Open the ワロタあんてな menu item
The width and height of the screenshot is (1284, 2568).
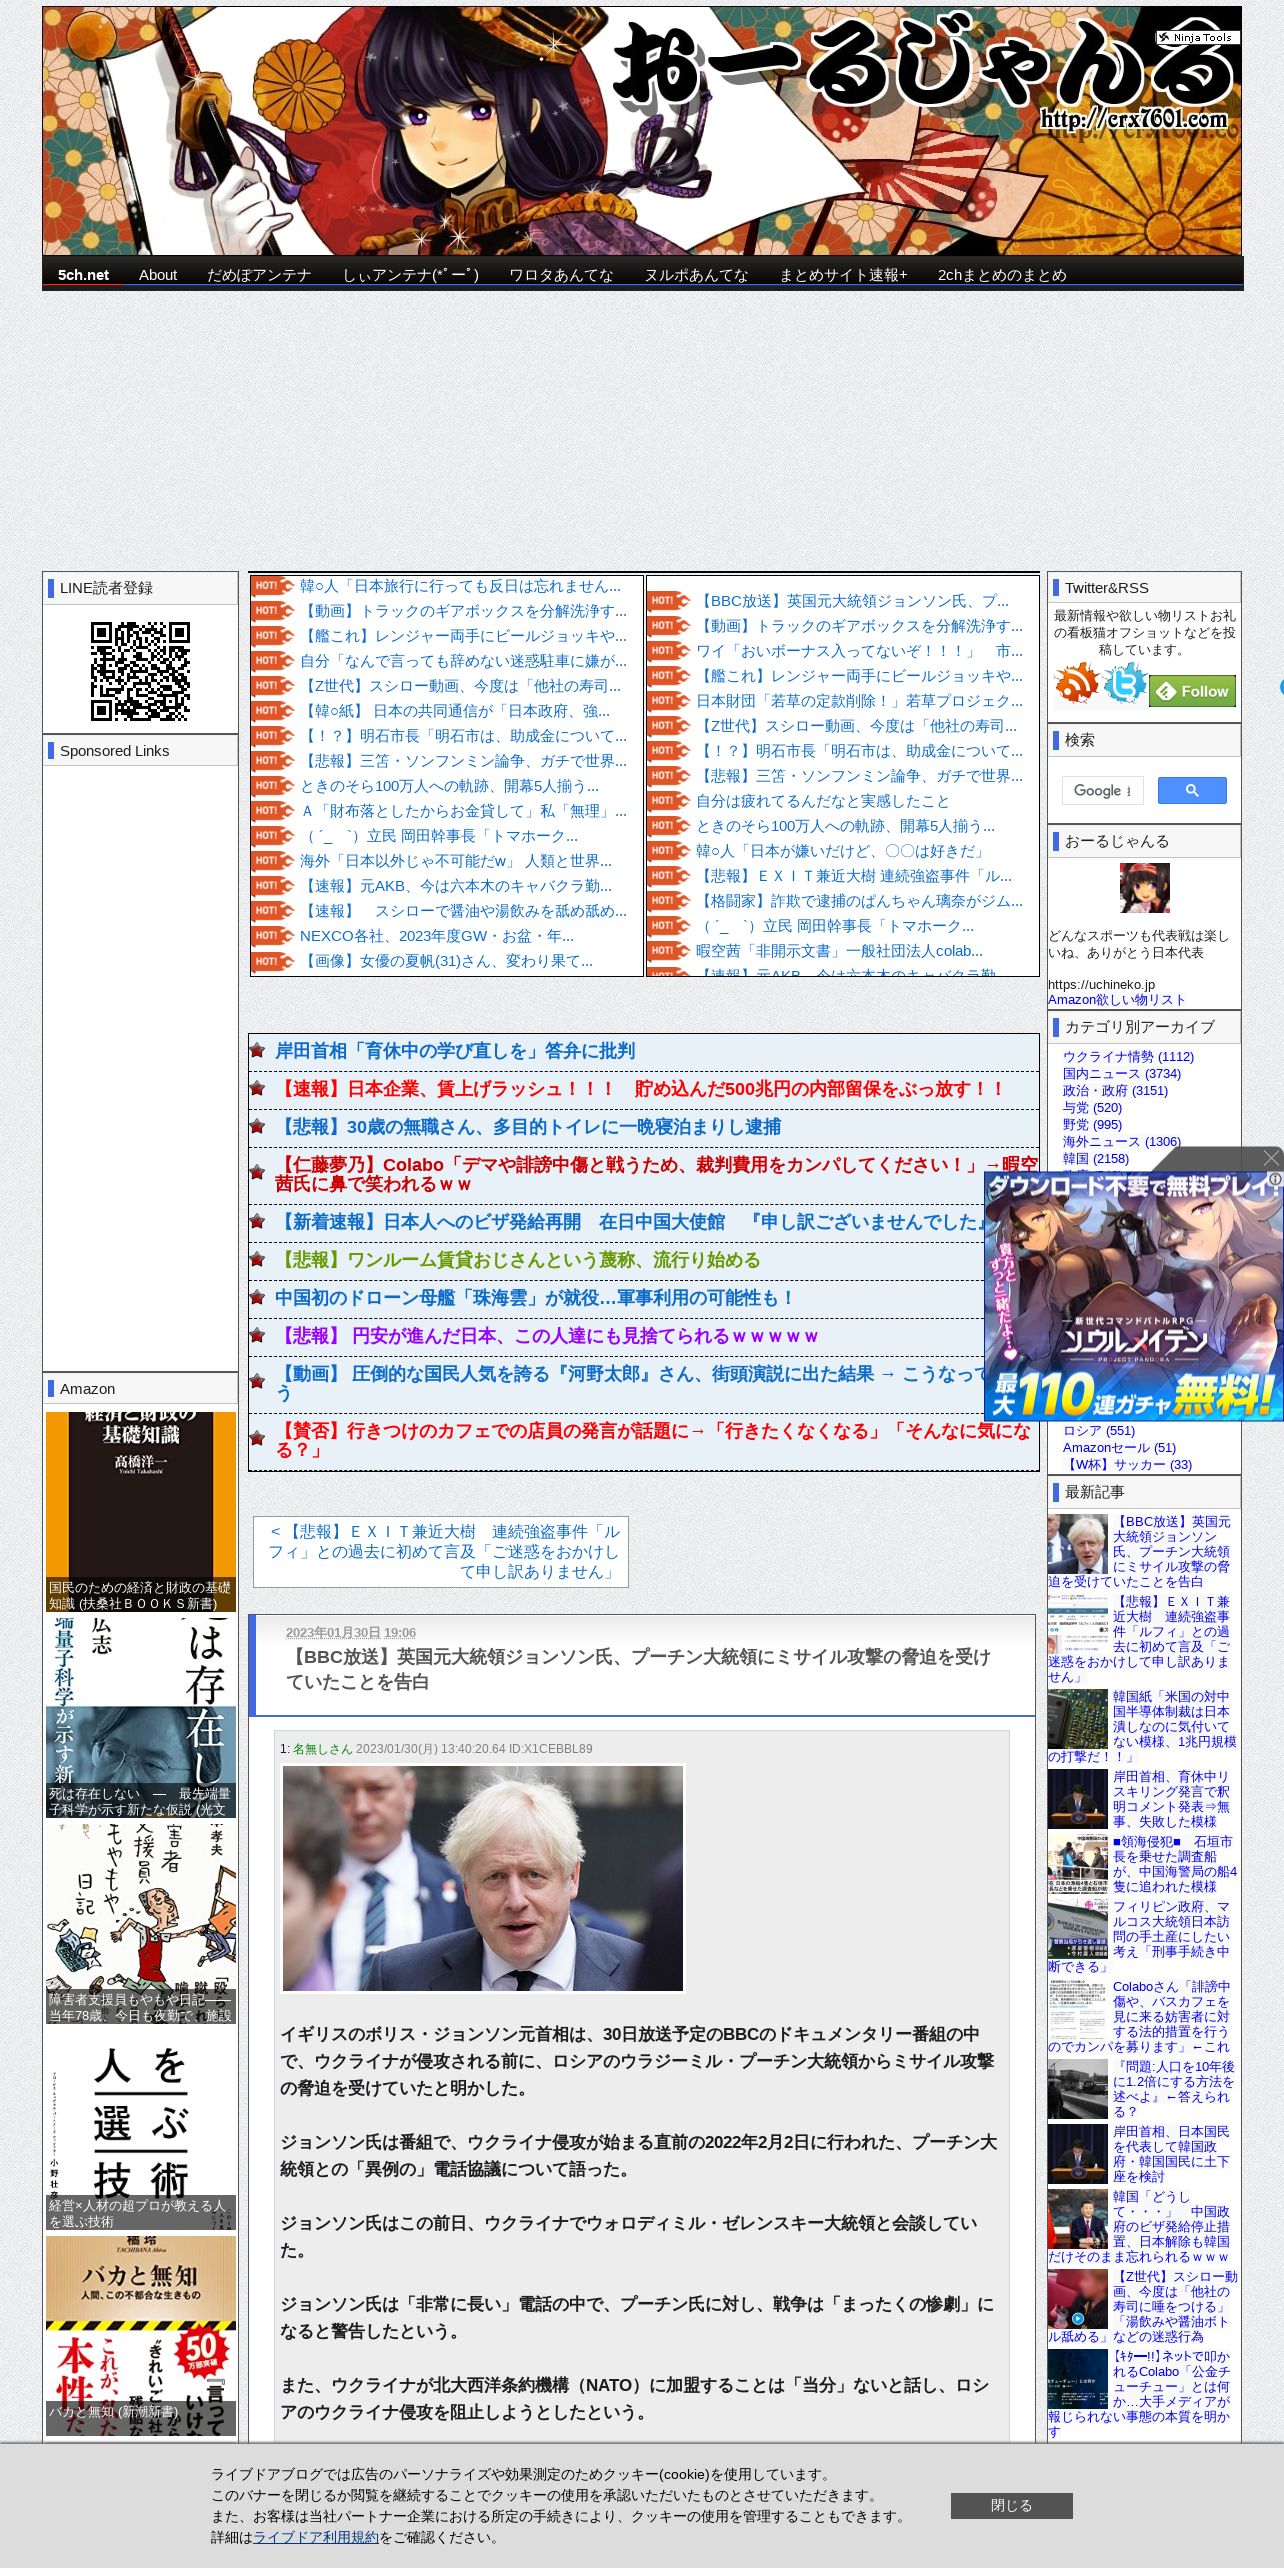coord(561,275)
